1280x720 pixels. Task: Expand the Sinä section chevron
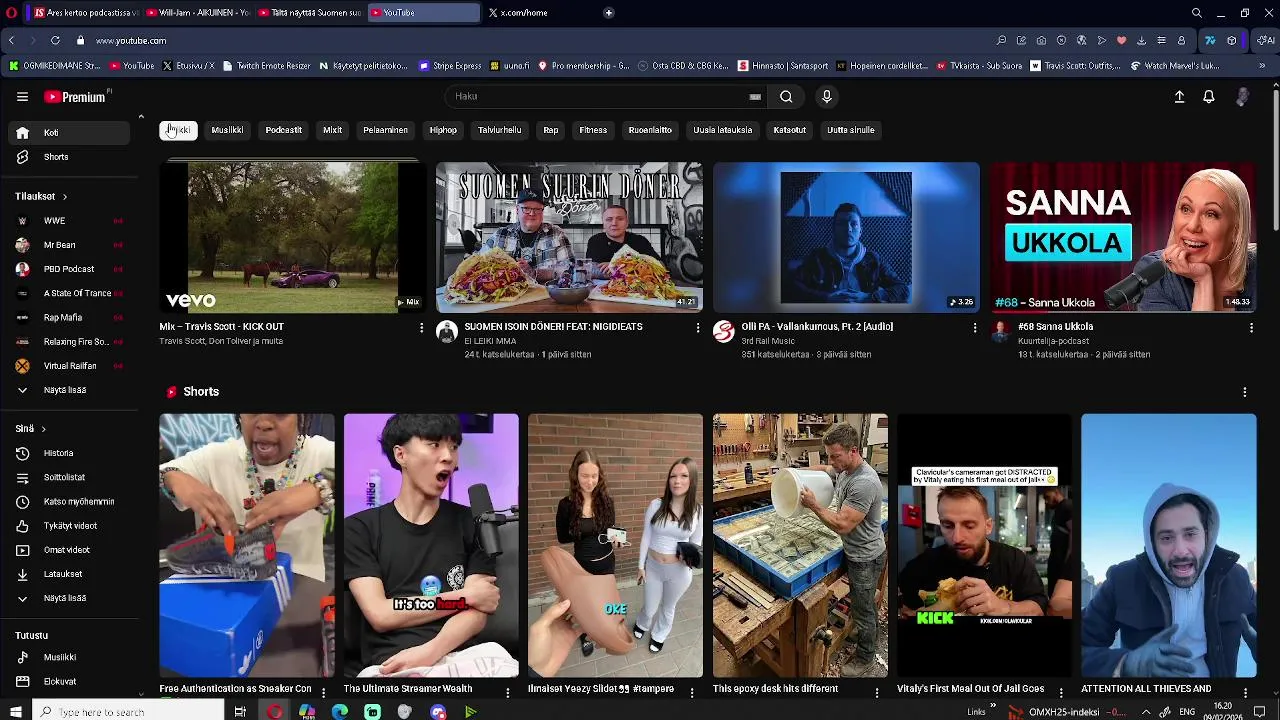click(x=43, y=429)
